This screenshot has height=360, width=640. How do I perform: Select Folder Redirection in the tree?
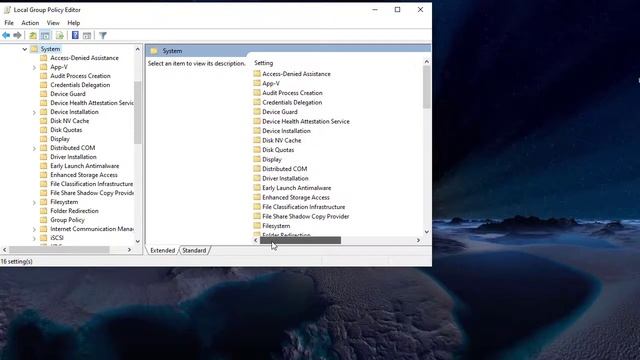pyautogui.click(x=74, y=211)
